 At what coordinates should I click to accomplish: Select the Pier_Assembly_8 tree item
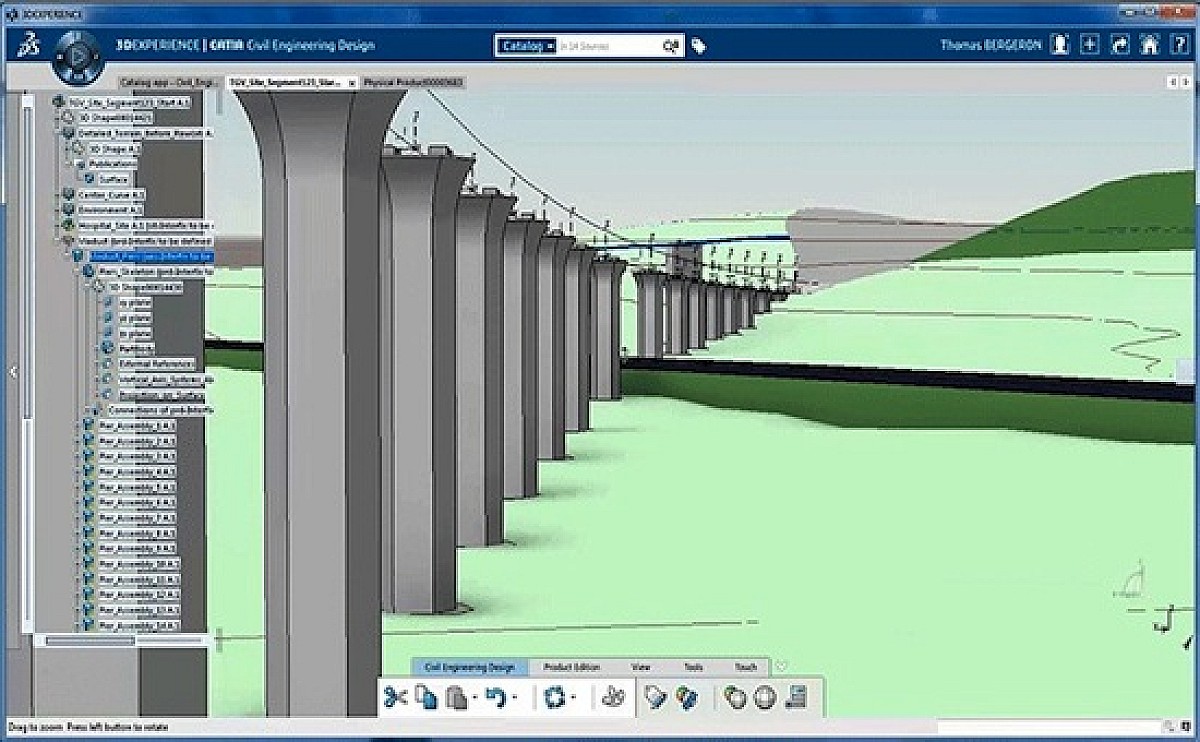click(136, 534)
